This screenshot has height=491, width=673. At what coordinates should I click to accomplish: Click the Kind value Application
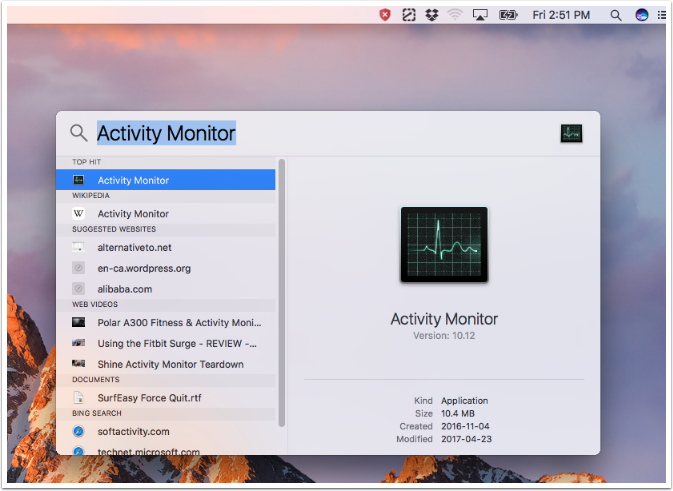coord(464,401)
